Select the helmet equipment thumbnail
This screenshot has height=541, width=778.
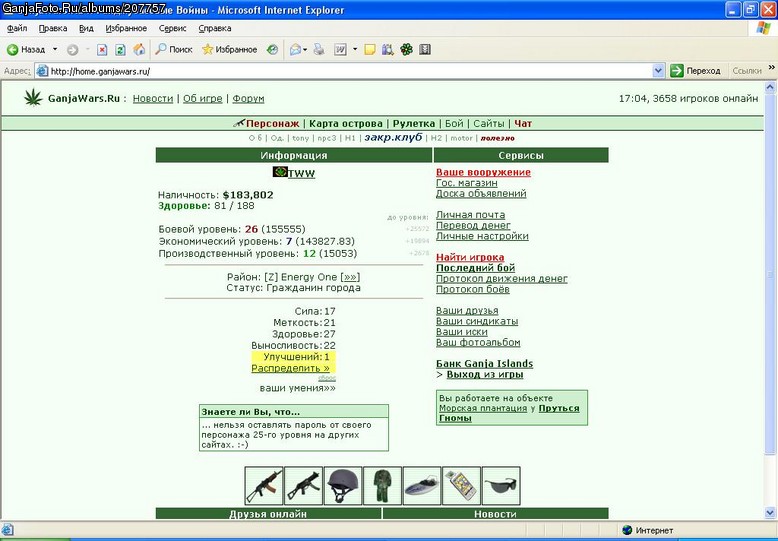[x=343, y=485]
